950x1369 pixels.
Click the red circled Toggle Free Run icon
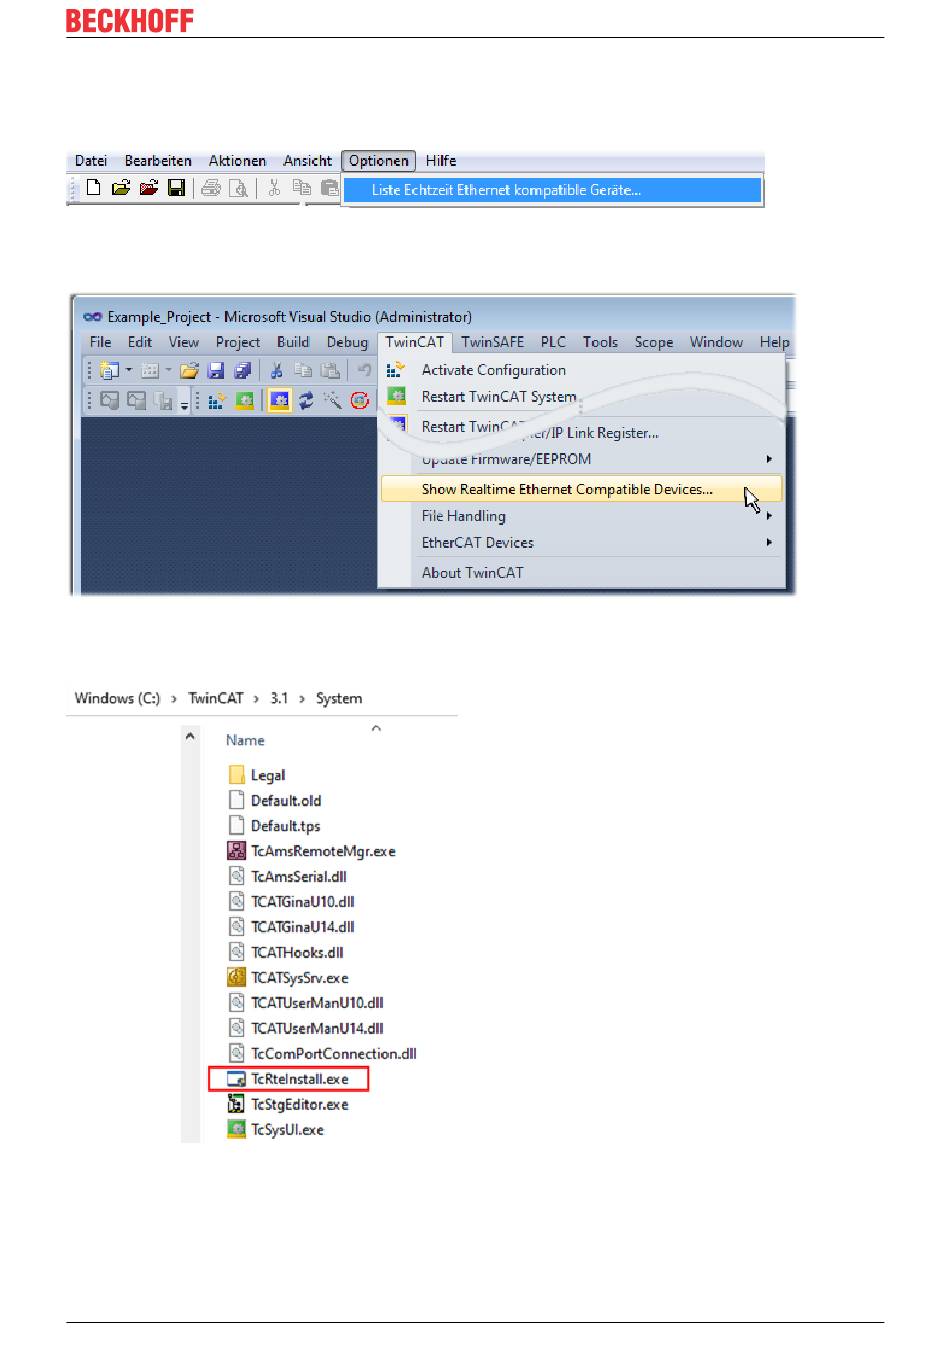[x=360, y=401]
